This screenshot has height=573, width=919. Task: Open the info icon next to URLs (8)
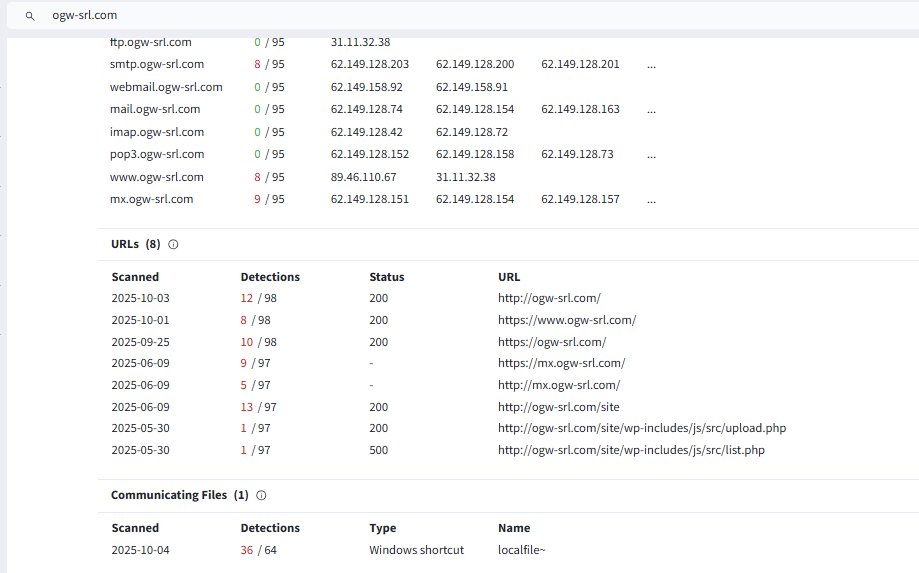tap(173, 244)
